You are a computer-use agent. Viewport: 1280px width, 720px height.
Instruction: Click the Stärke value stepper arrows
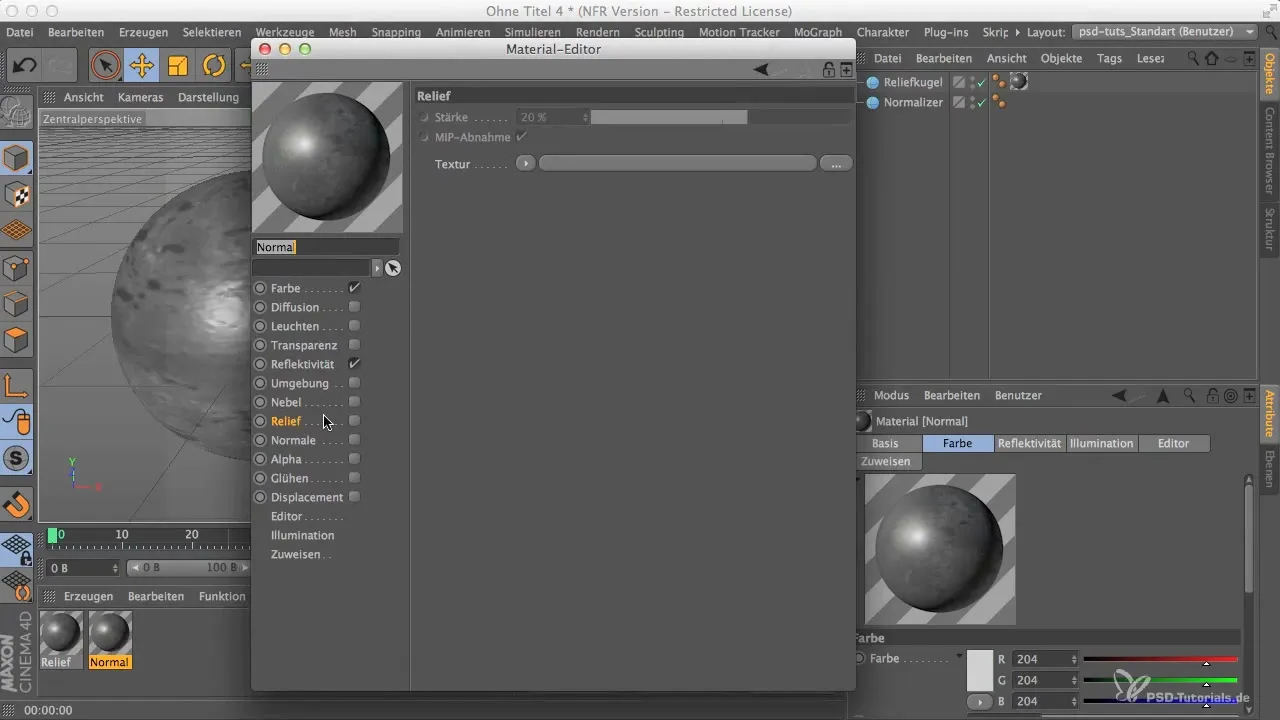pyautogui.click(x=584, y=117)
